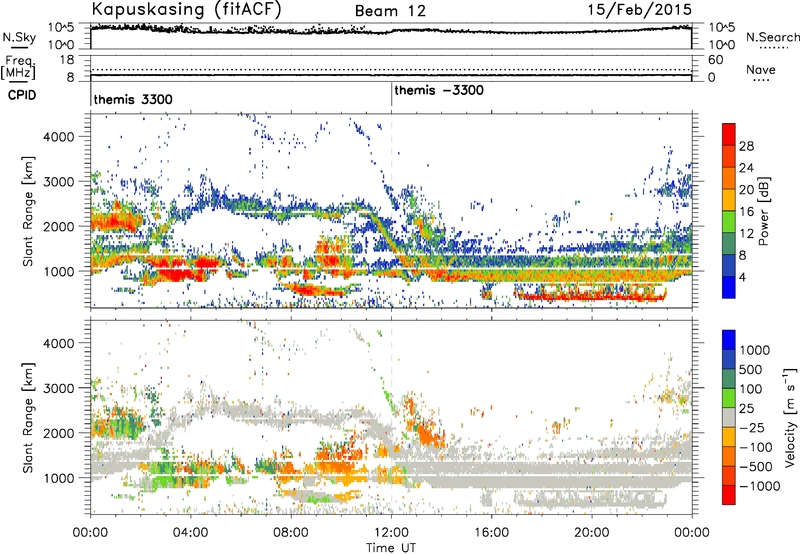Click the '16:00' time axis tick label
The image size is (800, 554).
click(491, 533)
